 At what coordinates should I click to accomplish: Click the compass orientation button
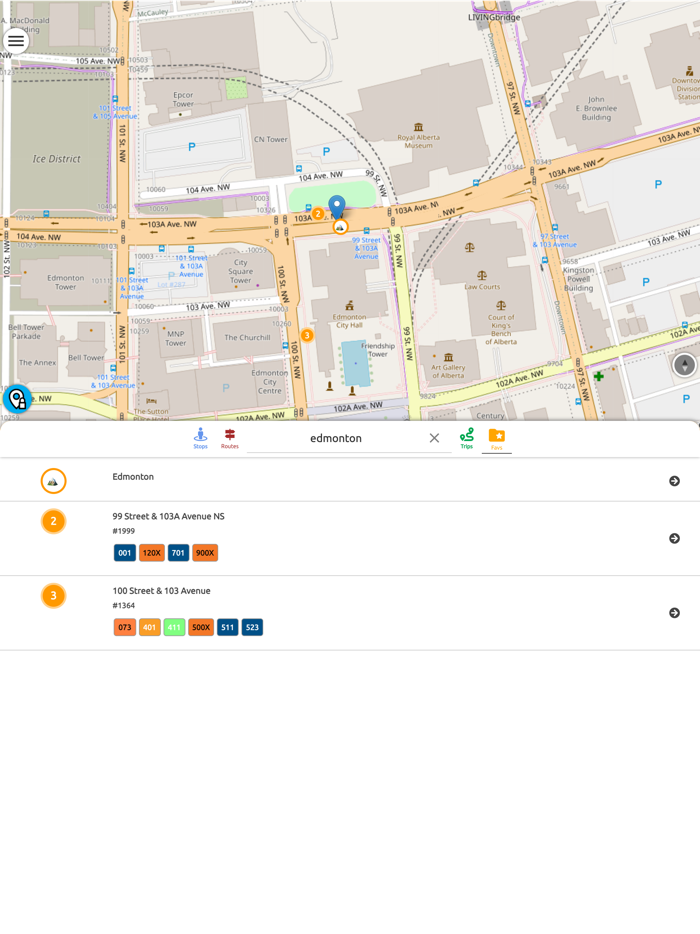click(x=684, y=365)
